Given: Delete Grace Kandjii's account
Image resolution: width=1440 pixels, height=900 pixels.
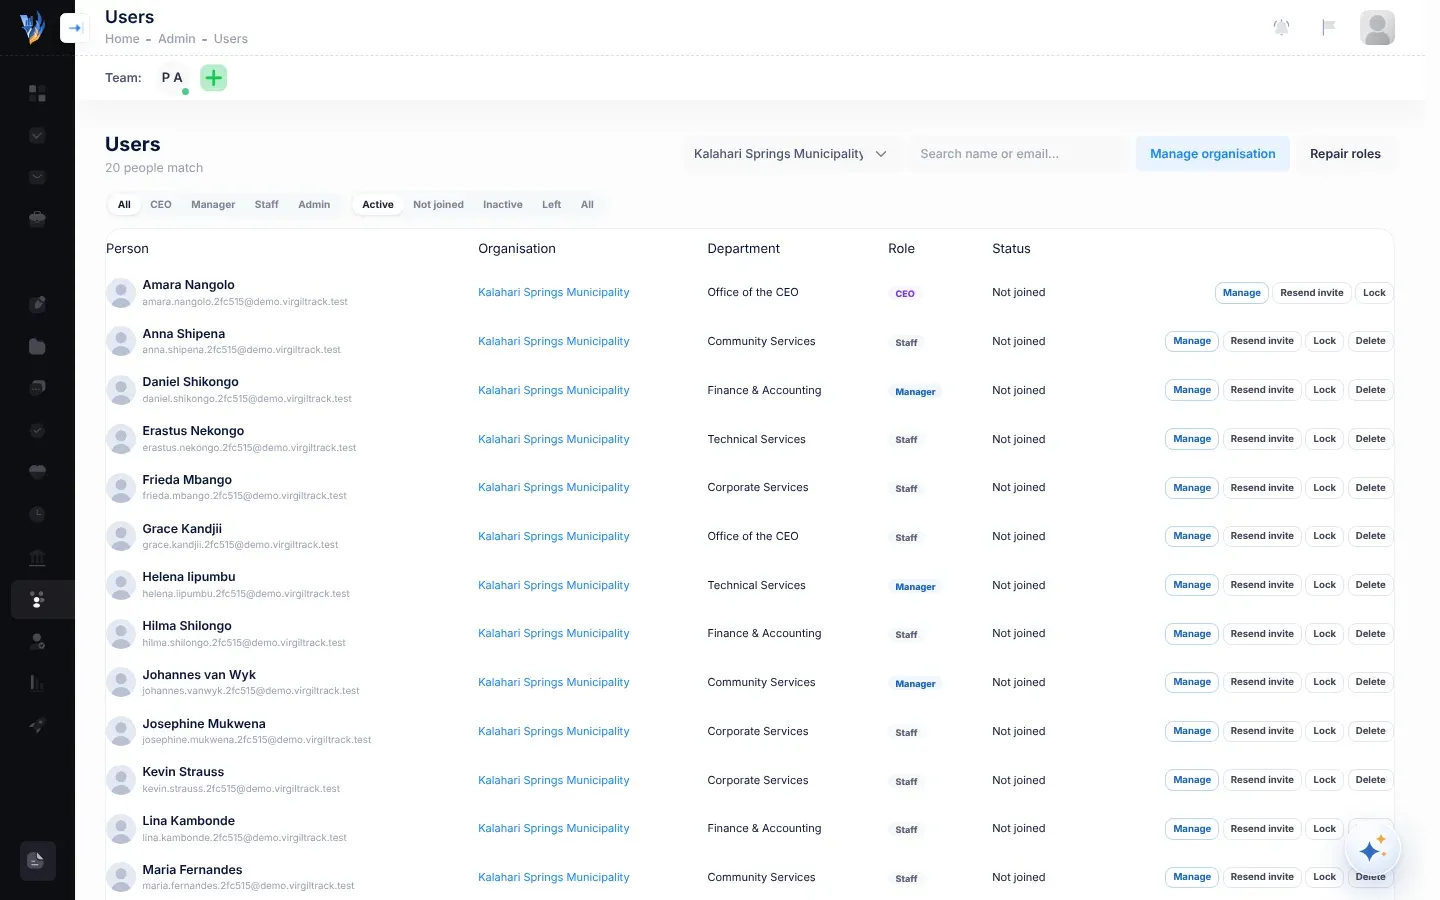Looking at the screenshot, I should (1370, 536).
